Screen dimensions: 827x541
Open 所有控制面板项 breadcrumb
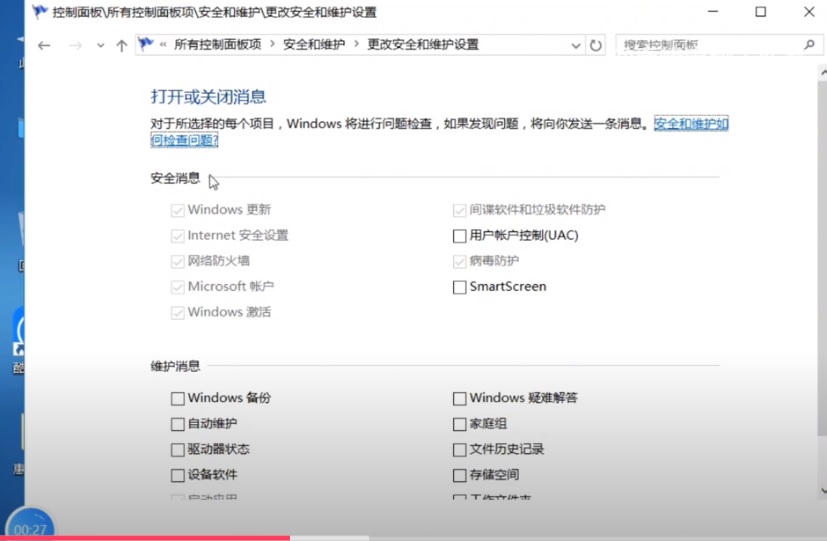point(218,44)
